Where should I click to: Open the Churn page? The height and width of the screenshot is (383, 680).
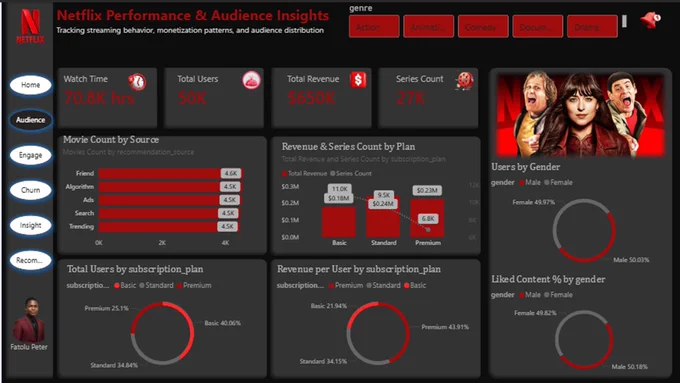tap(30, 190)
